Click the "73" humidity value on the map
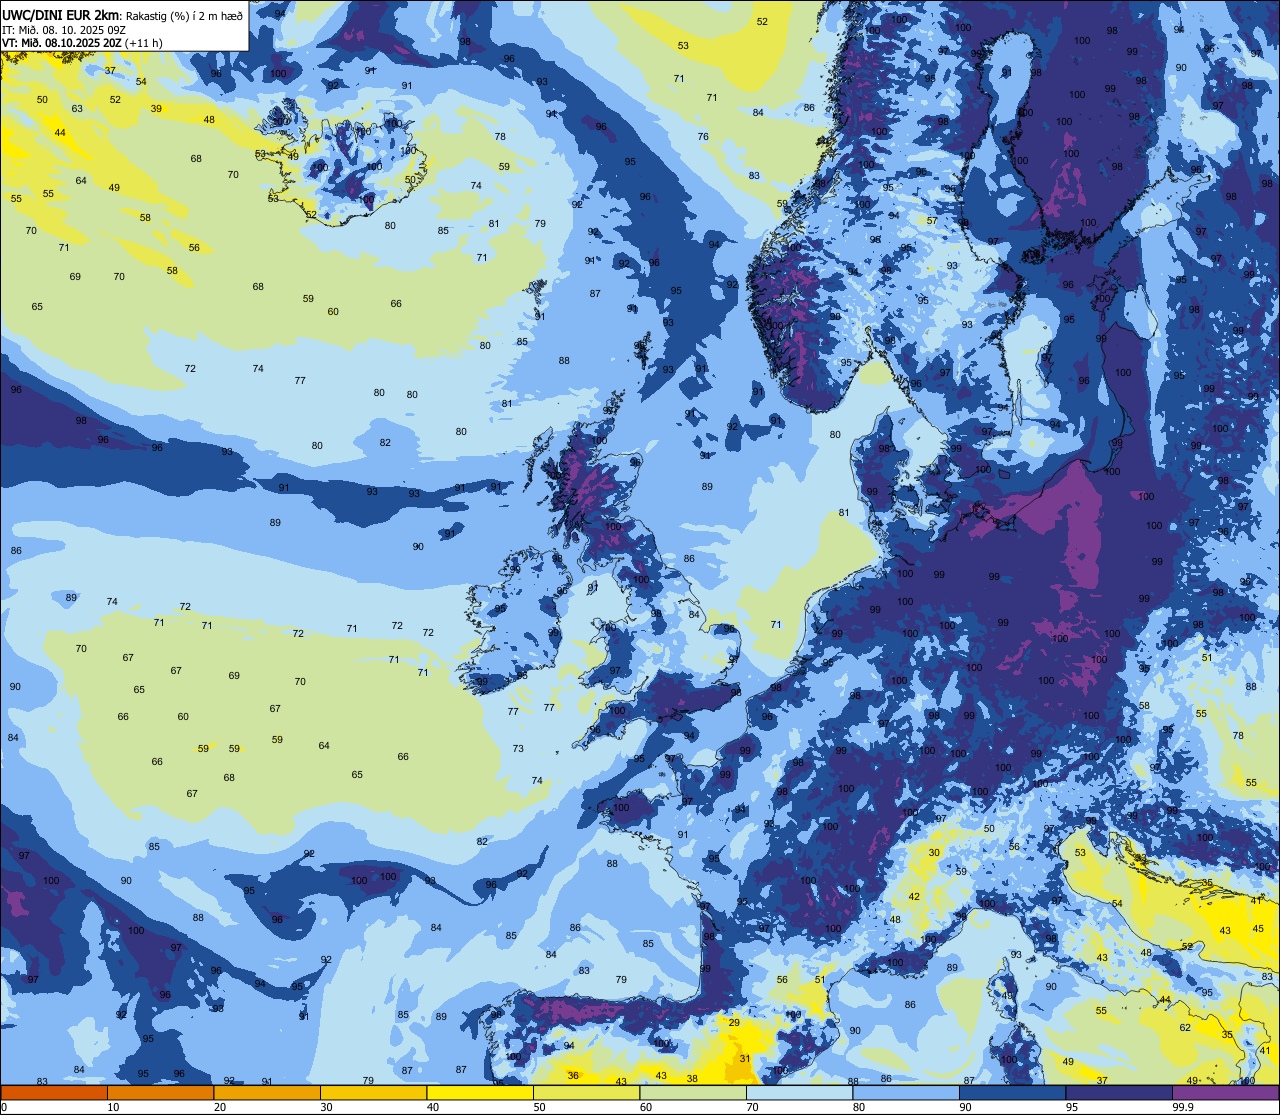The height and width of the screenshot is (1115, 1280). 518,748
